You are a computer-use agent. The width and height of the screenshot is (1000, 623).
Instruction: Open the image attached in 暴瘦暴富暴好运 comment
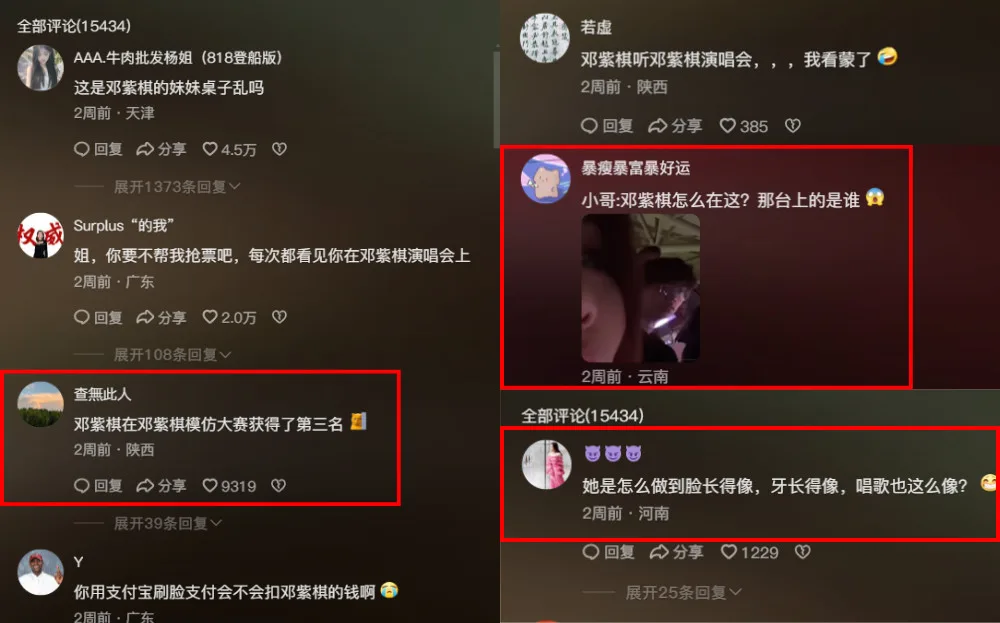(x=640, y=288)
